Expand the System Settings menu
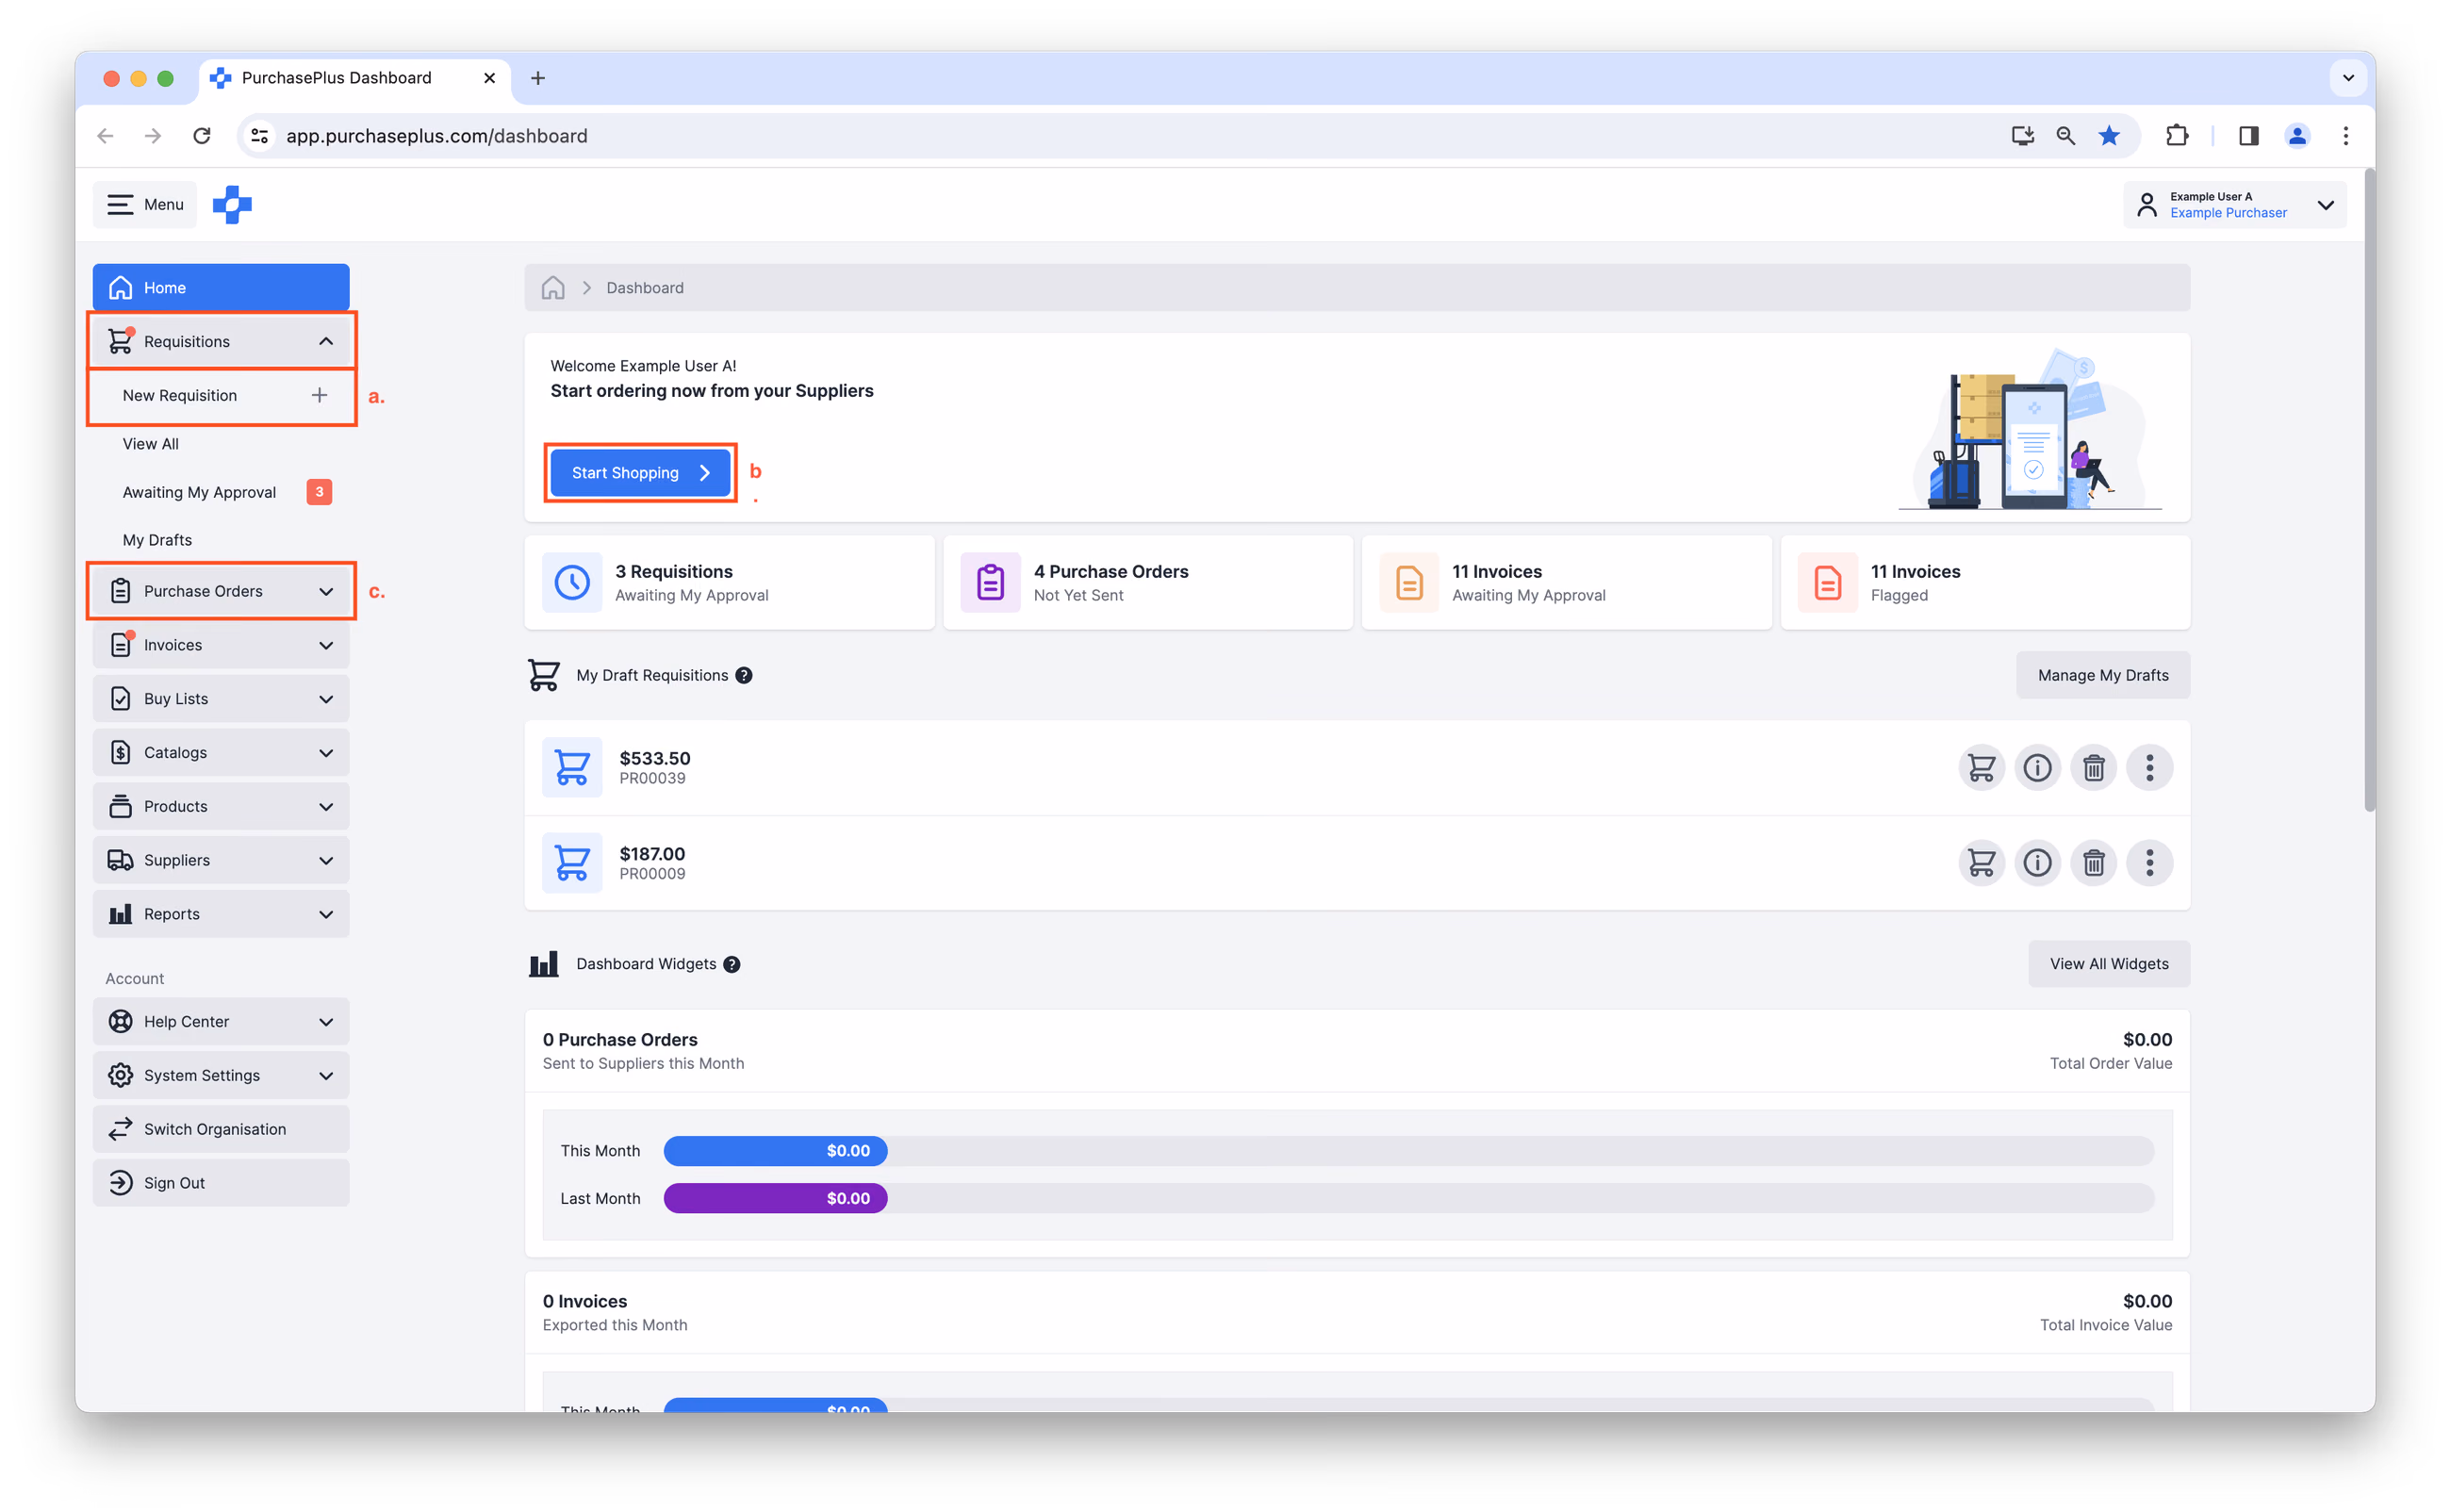 [x=221, y=1076]
